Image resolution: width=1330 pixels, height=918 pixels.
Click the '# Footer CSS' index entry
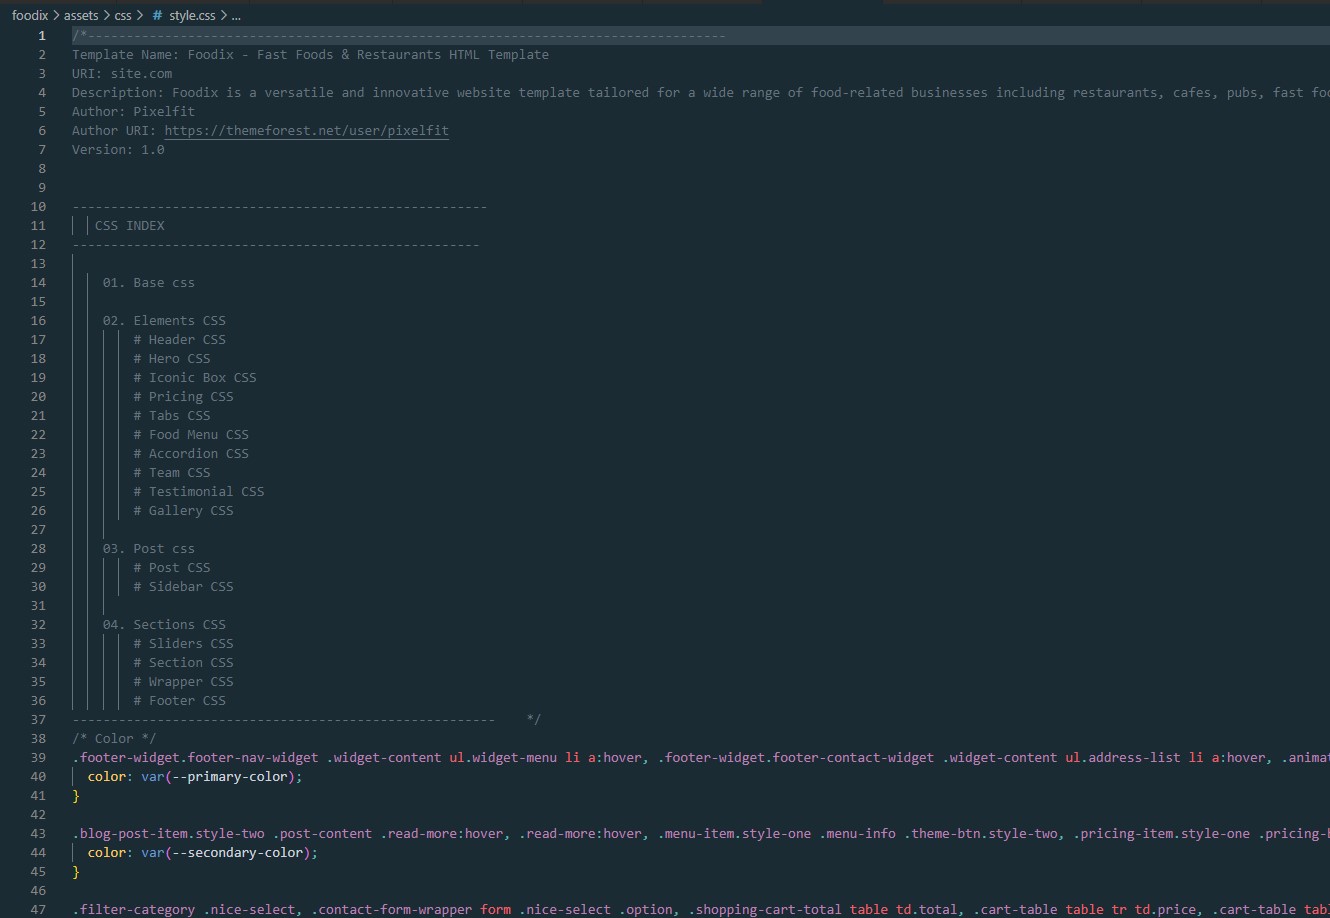tap(179, 701)
